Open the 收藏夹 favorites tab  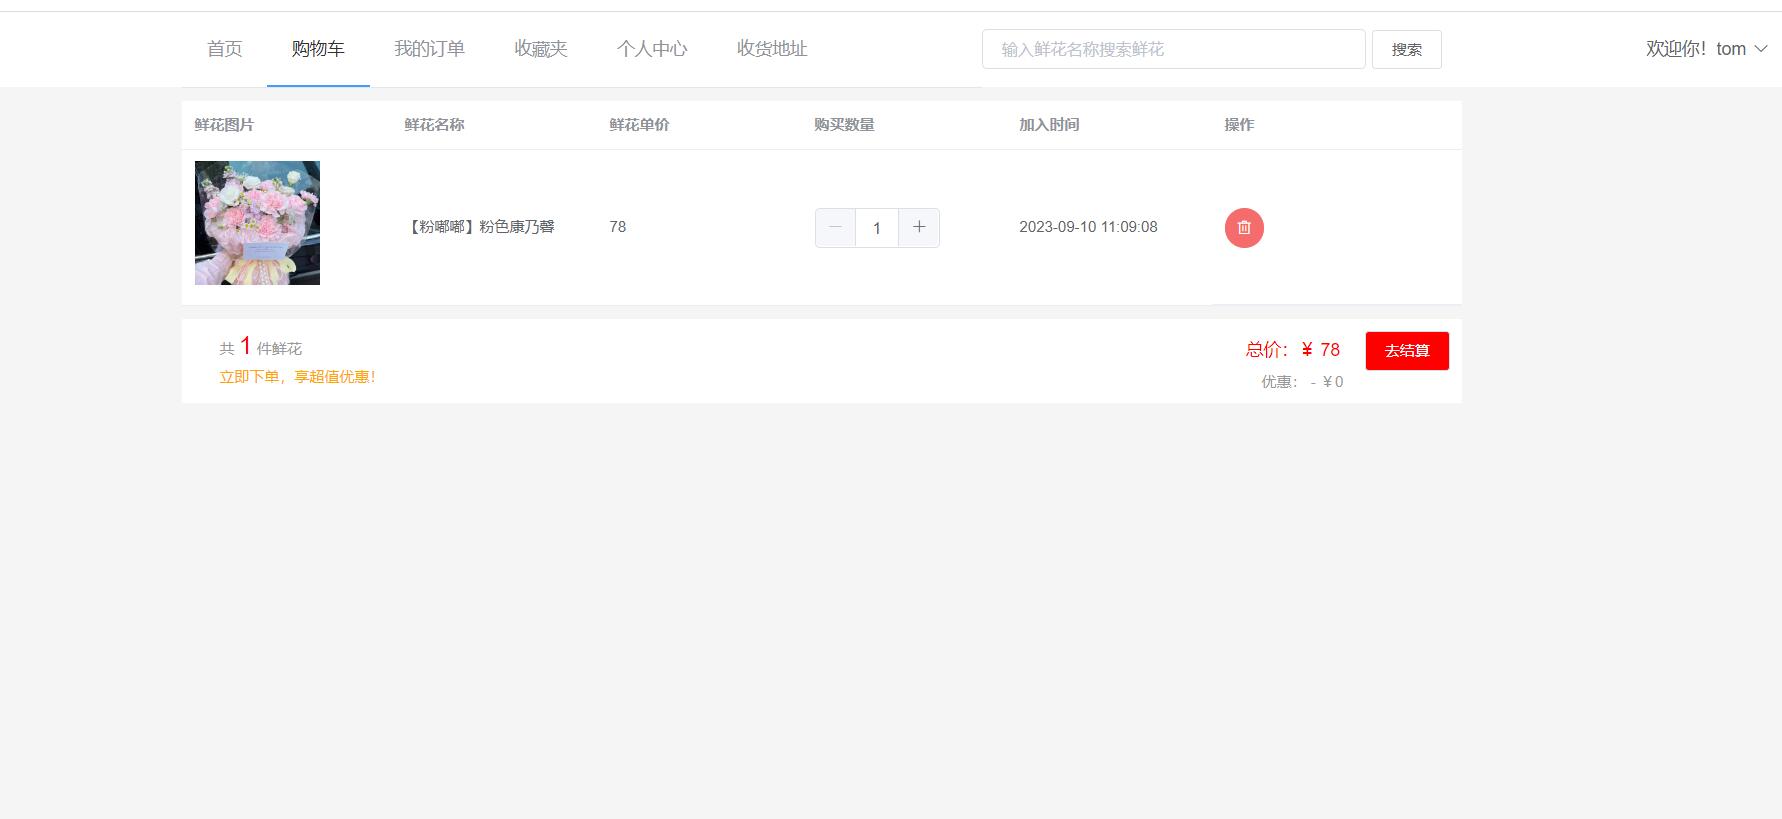(541, 49)
